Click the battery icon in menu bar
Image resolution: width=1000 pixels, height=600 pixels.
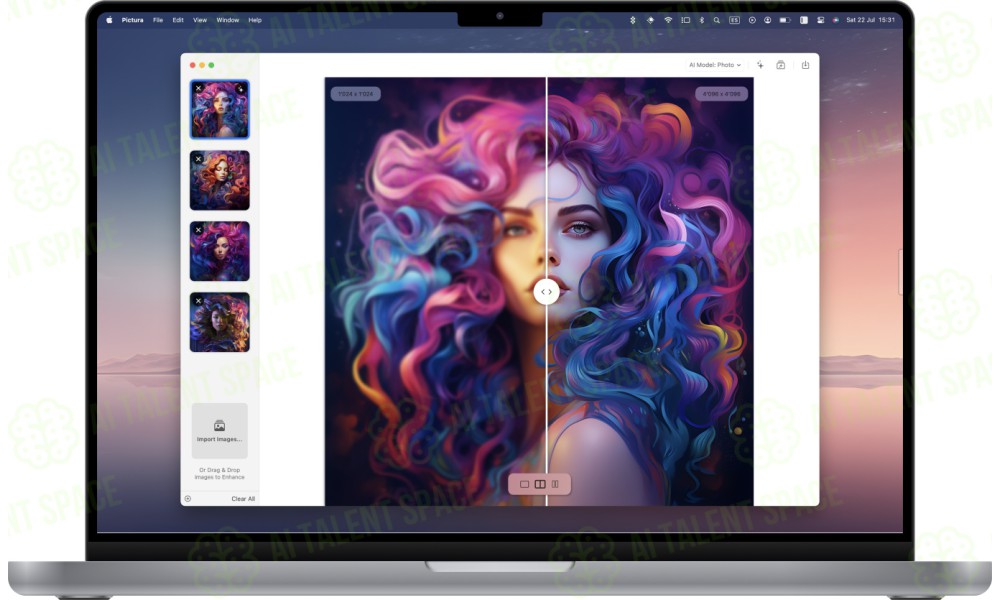pyautogui.click(x=785, y=20)
